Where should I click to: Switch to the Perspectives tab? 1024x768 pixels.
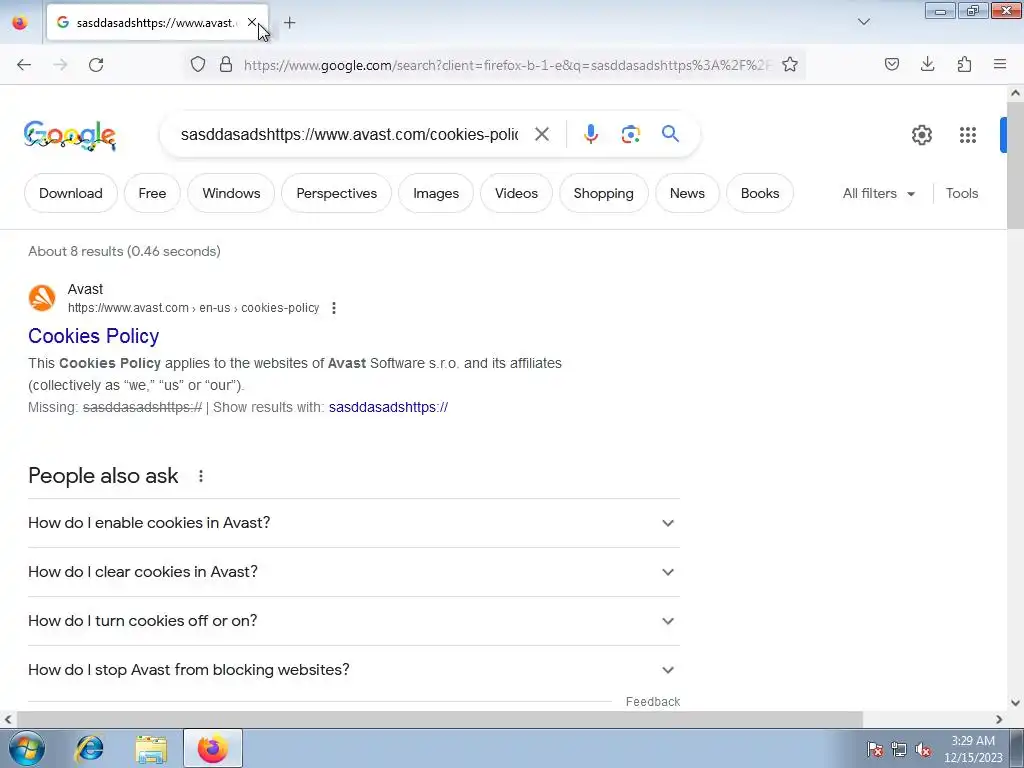tap(336, 193)
